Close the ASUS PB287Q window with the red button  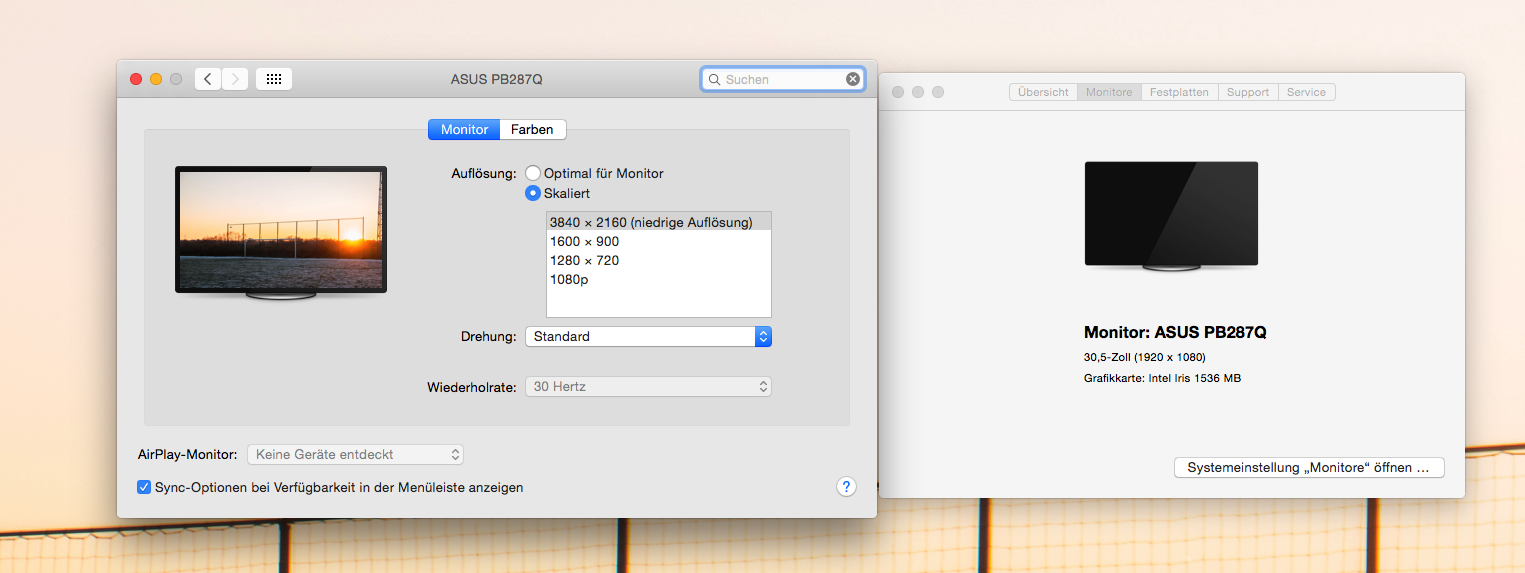pos(136,79)
